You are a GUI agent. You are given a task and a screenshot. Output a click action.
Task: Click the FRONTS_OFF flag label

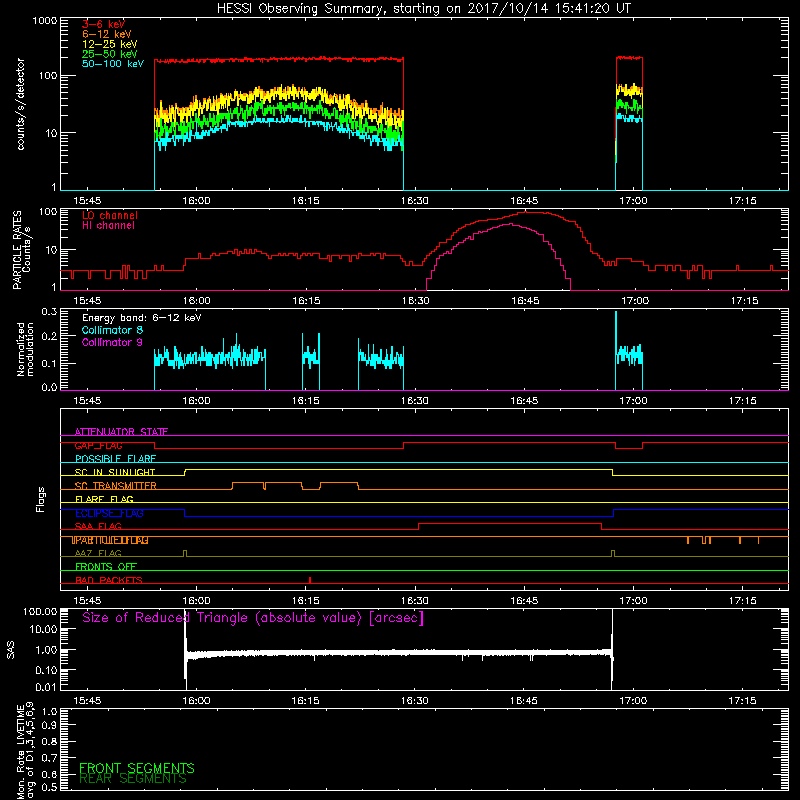106,567
